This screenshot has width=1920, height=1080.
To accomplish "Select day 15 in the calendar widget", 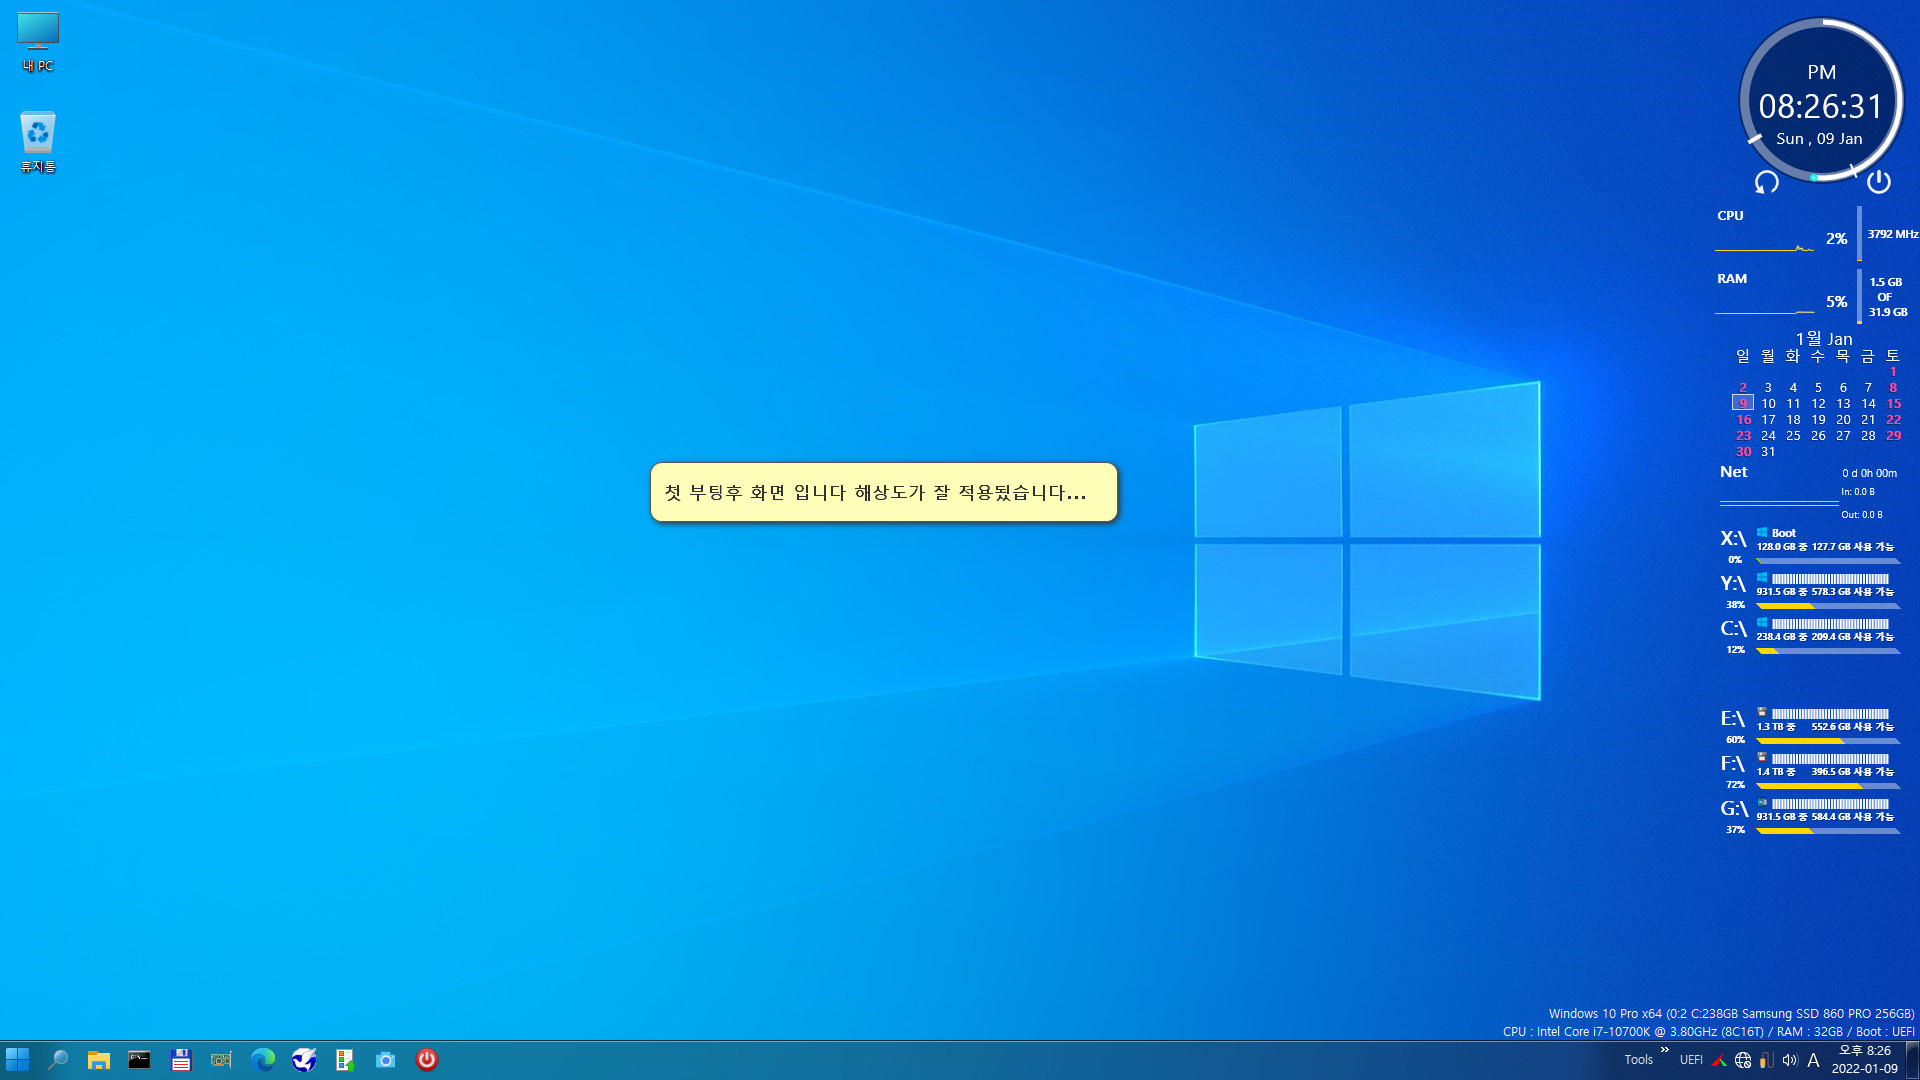I will [x=1893, y=403].
